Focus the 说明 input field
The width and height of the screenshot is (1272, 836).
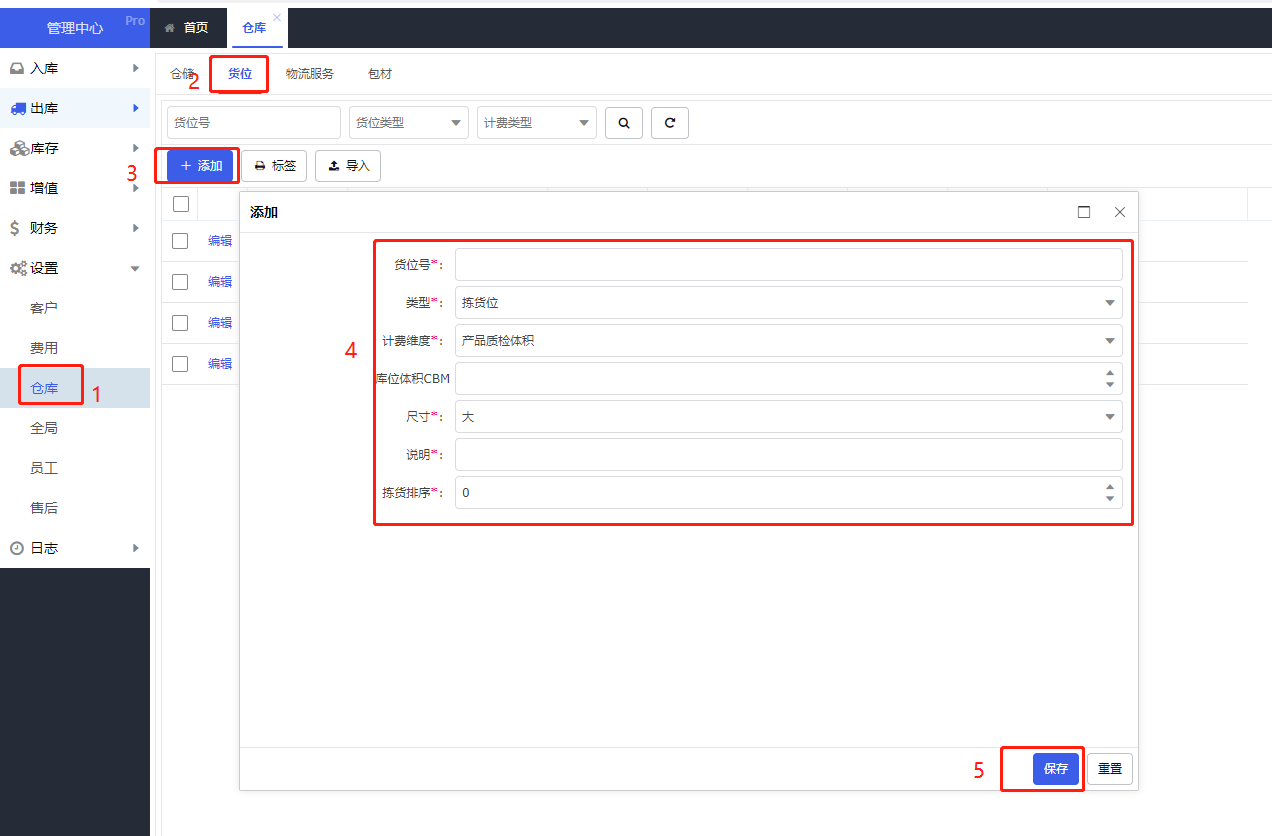789,455
